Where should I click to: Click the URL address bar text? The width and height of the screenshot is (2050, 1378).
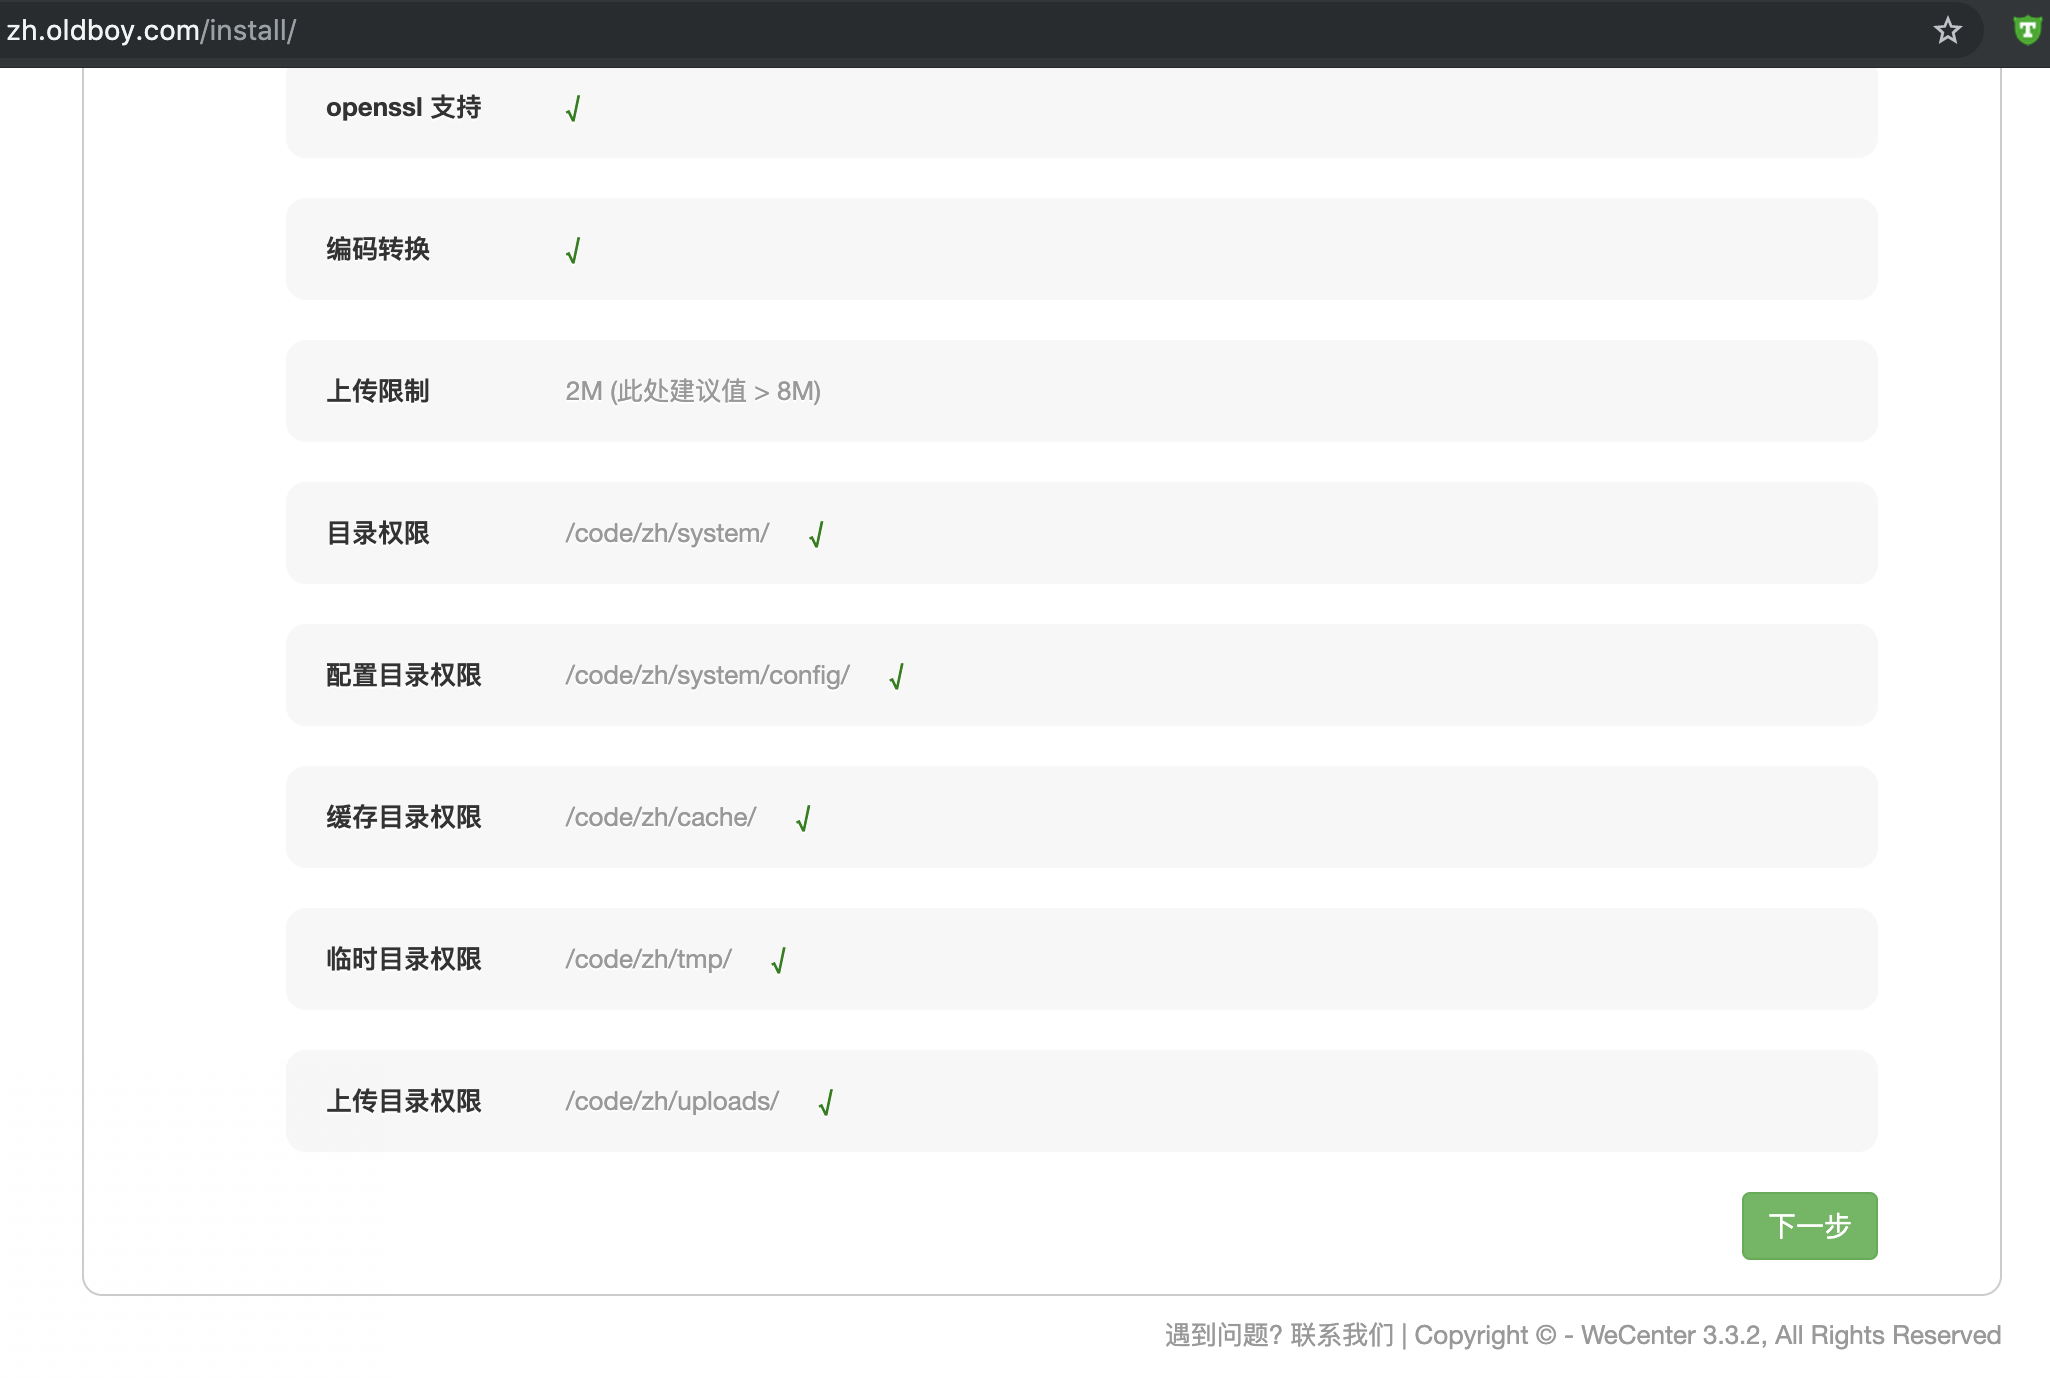click(x=151, y=31)
